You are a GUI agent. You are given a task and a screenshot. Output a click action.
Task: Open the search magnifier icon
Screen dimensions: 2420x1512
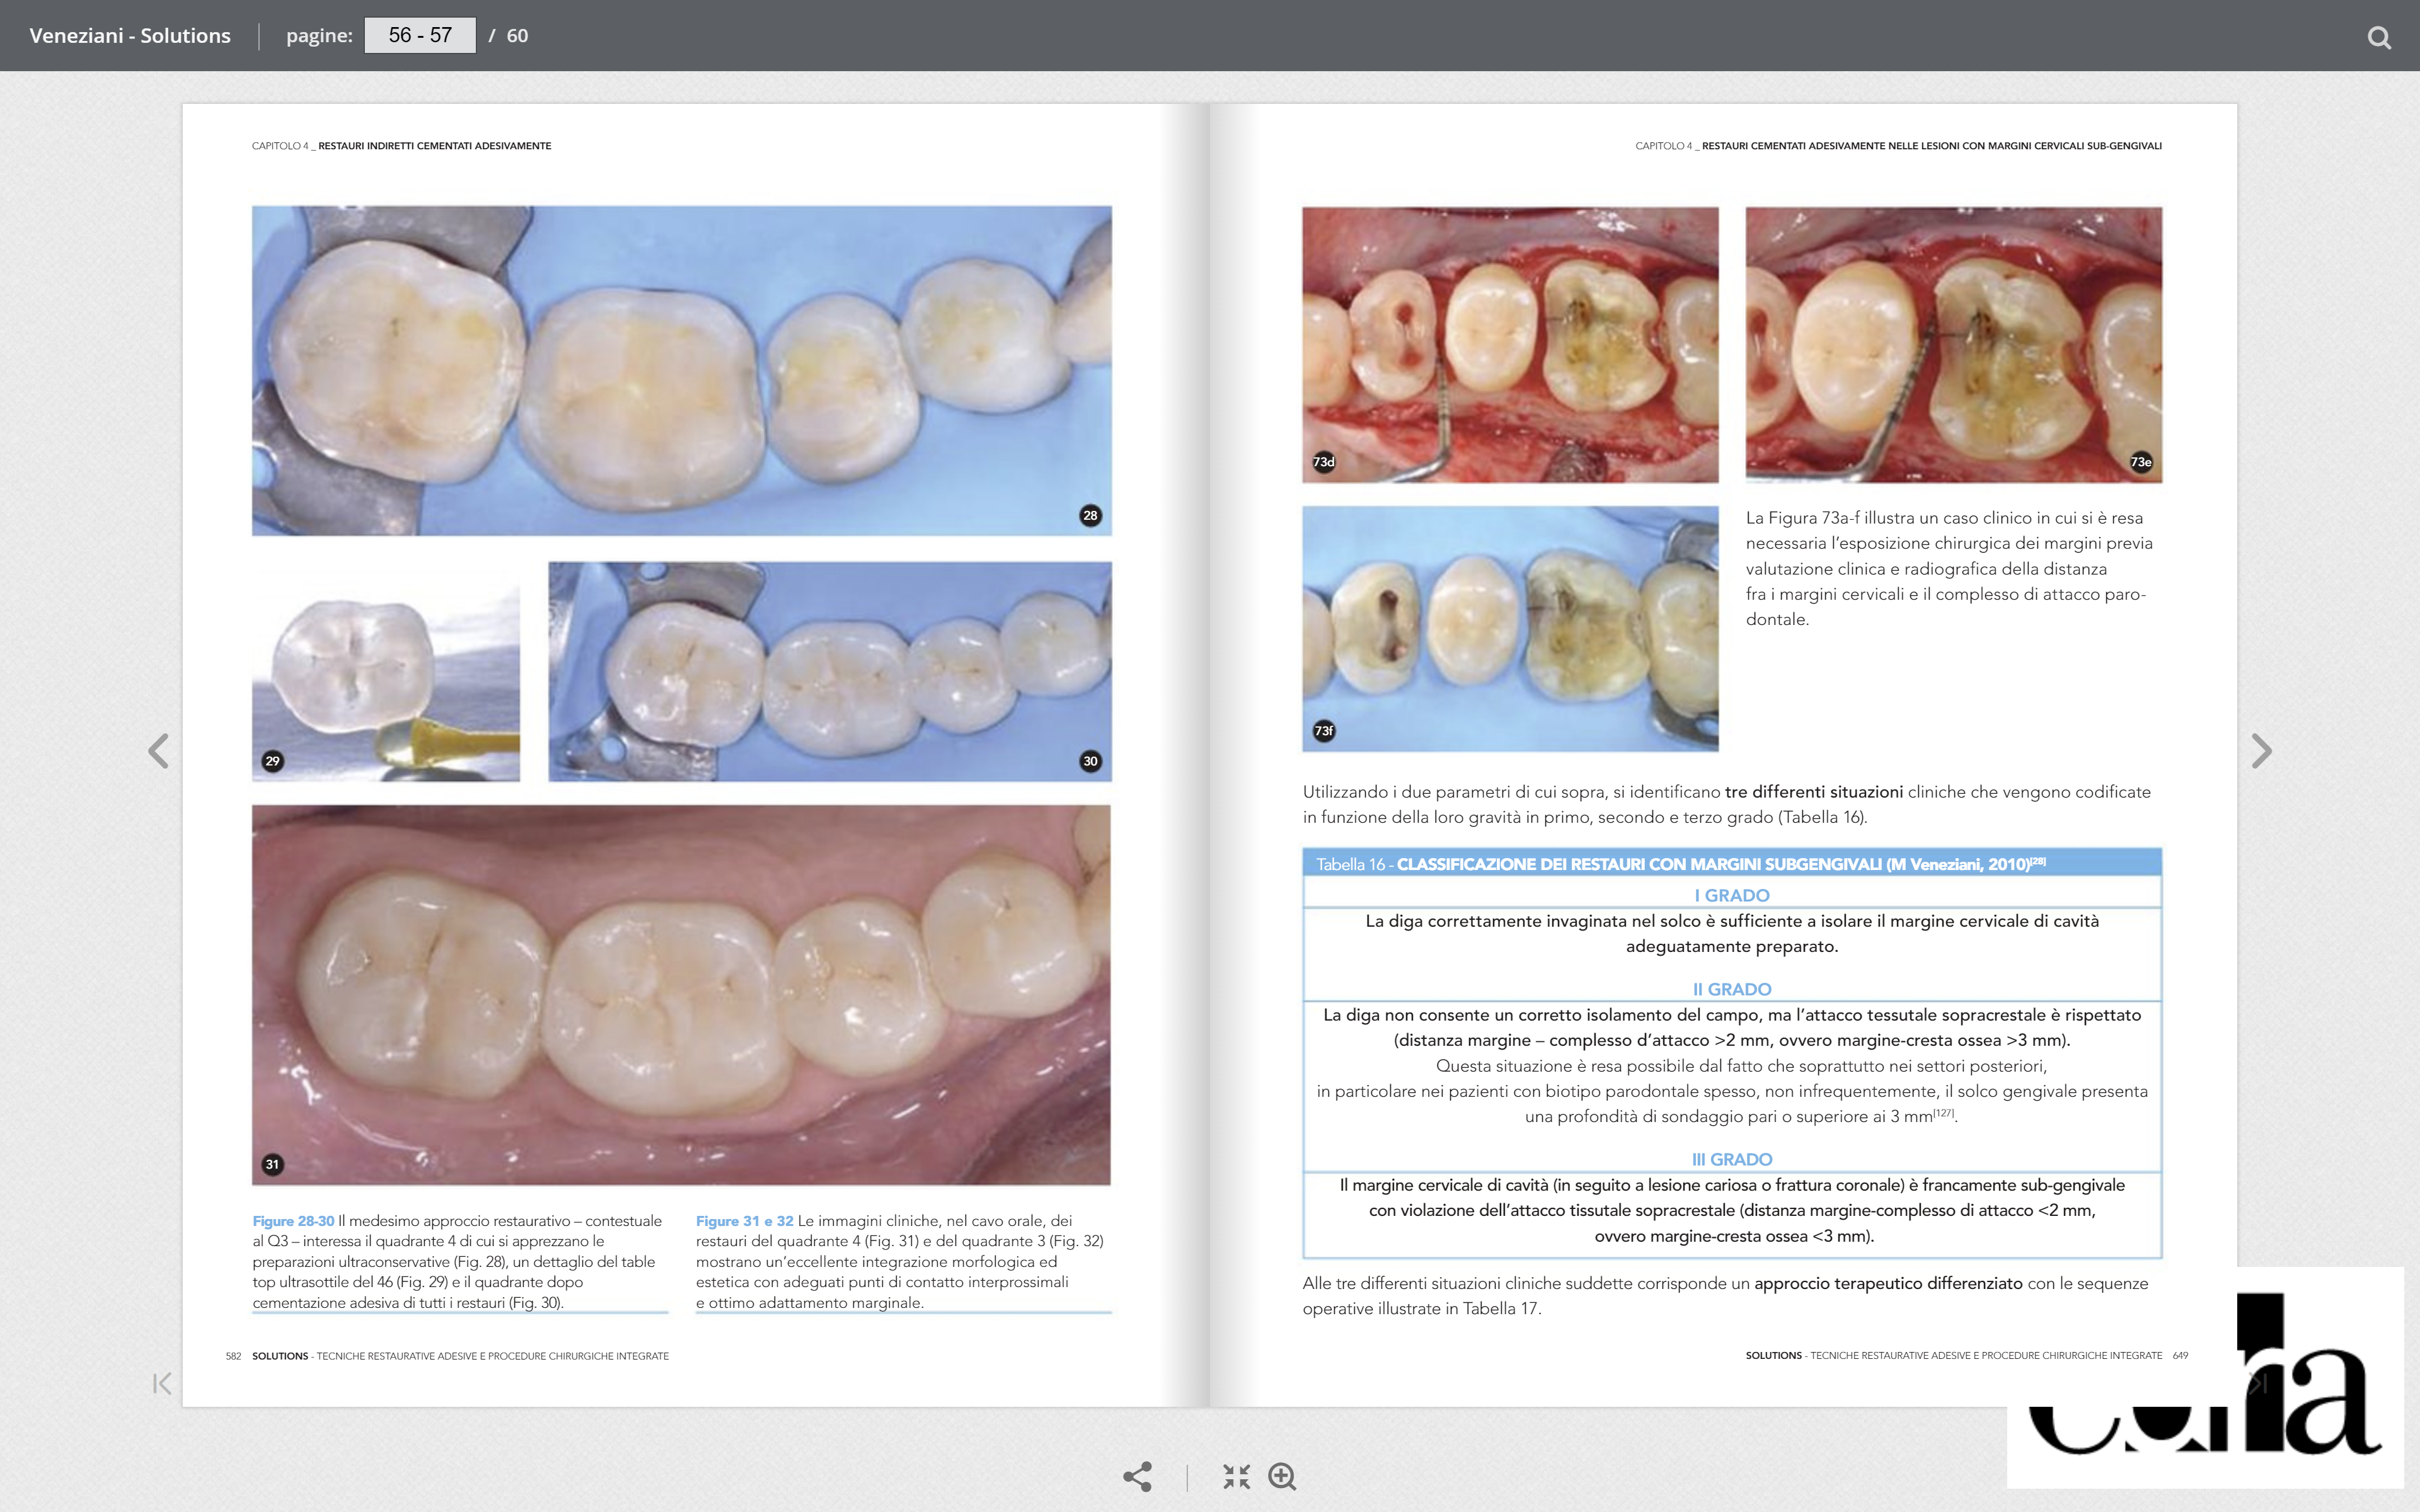click(x=2379, y=37)
